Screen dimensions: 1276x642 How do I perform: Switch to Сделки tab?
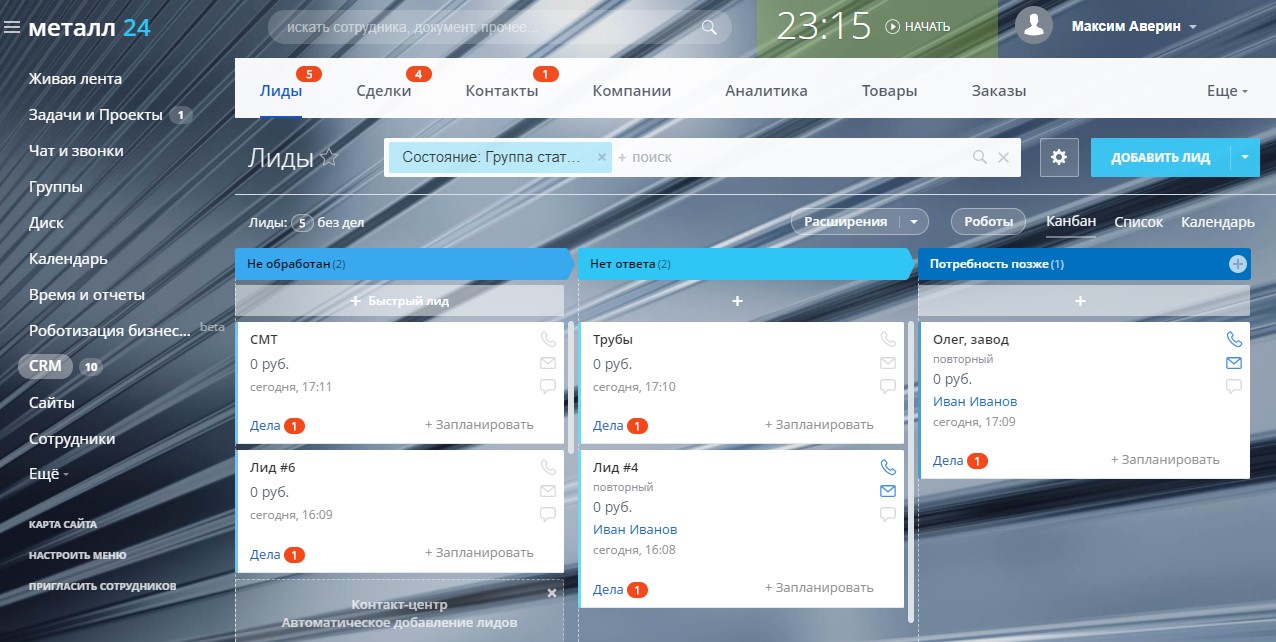(x=384, y=91)
